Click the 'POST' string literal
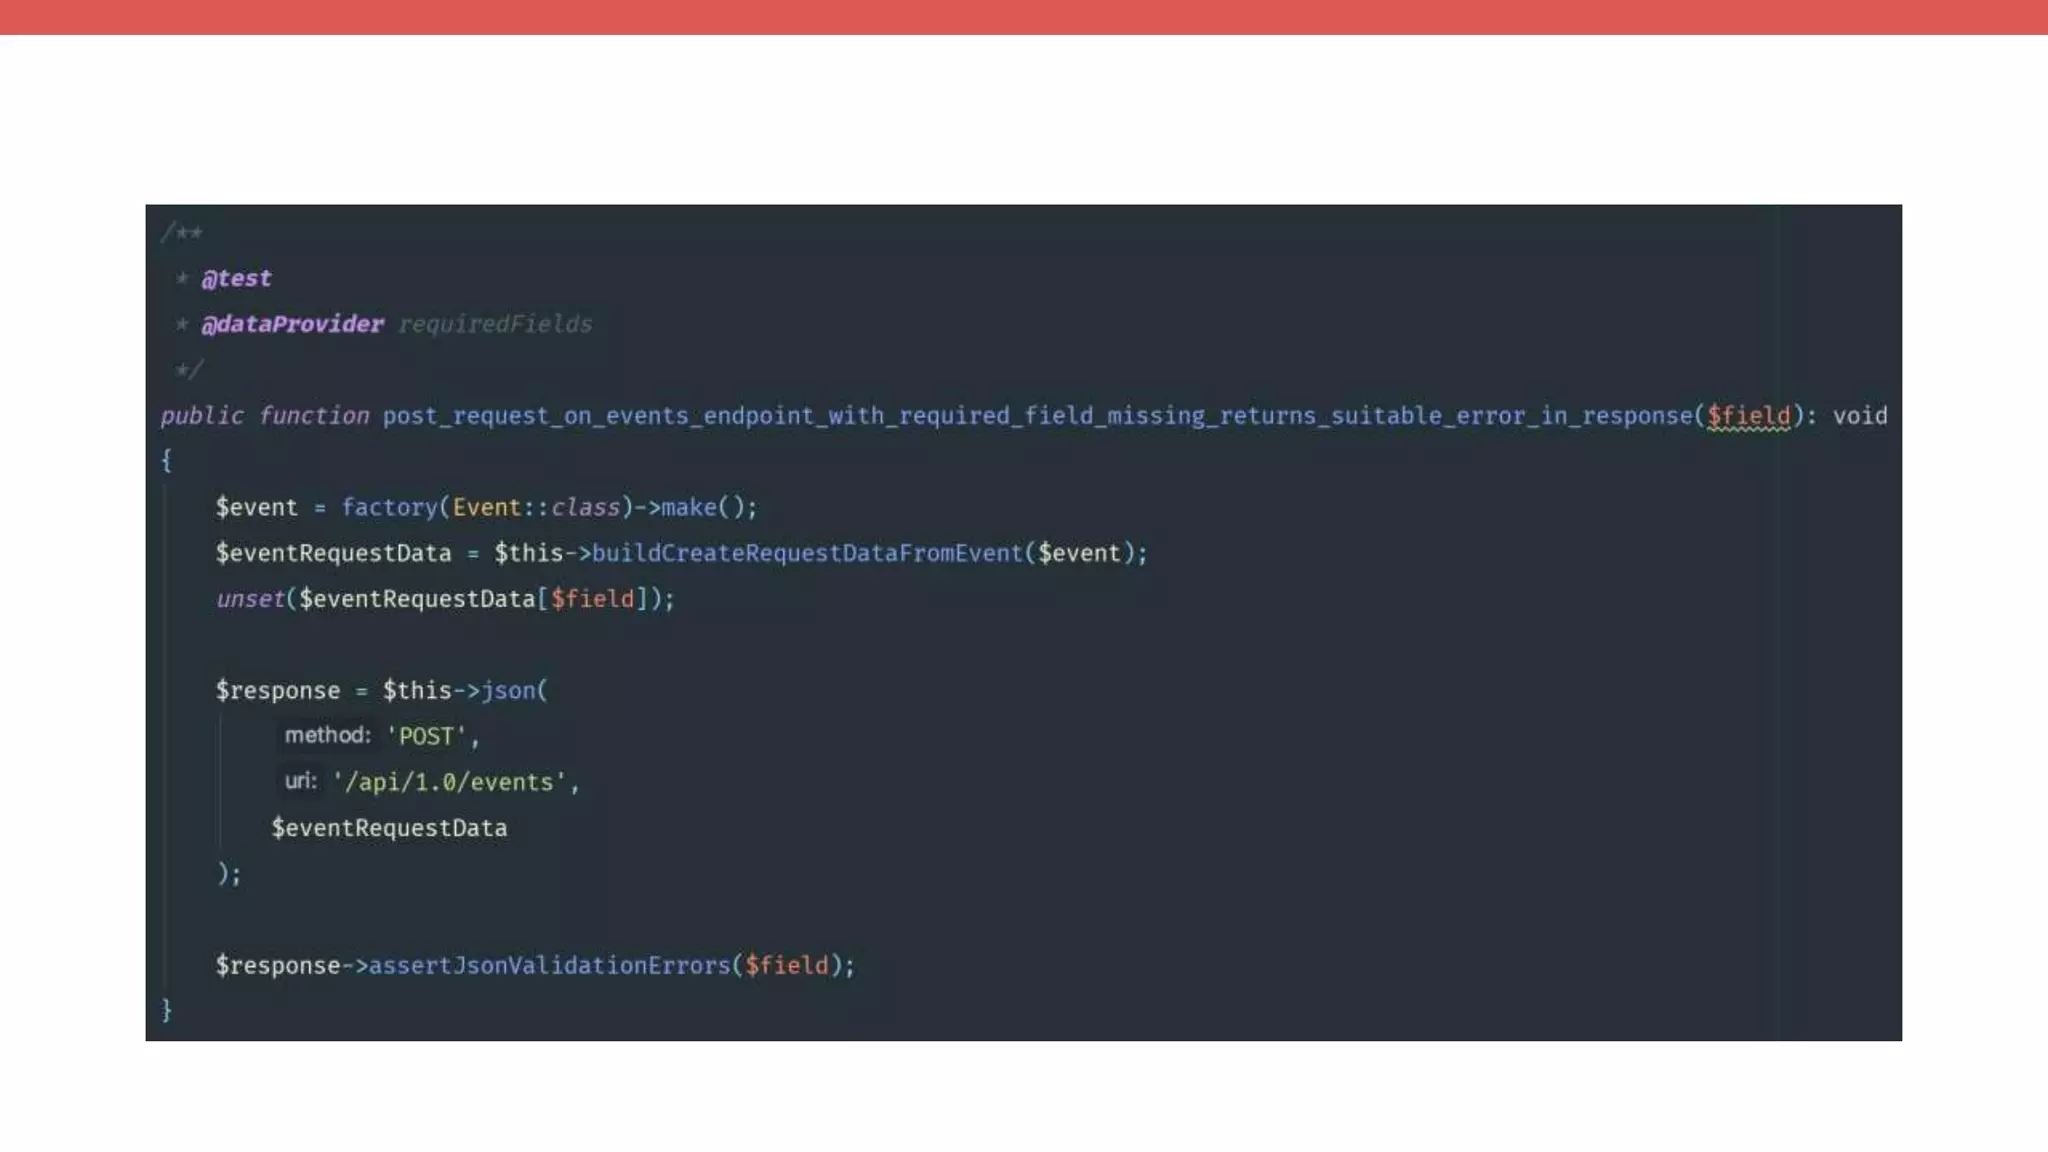The height and width of the screenshot is (1152, 2048). [426, 736]
